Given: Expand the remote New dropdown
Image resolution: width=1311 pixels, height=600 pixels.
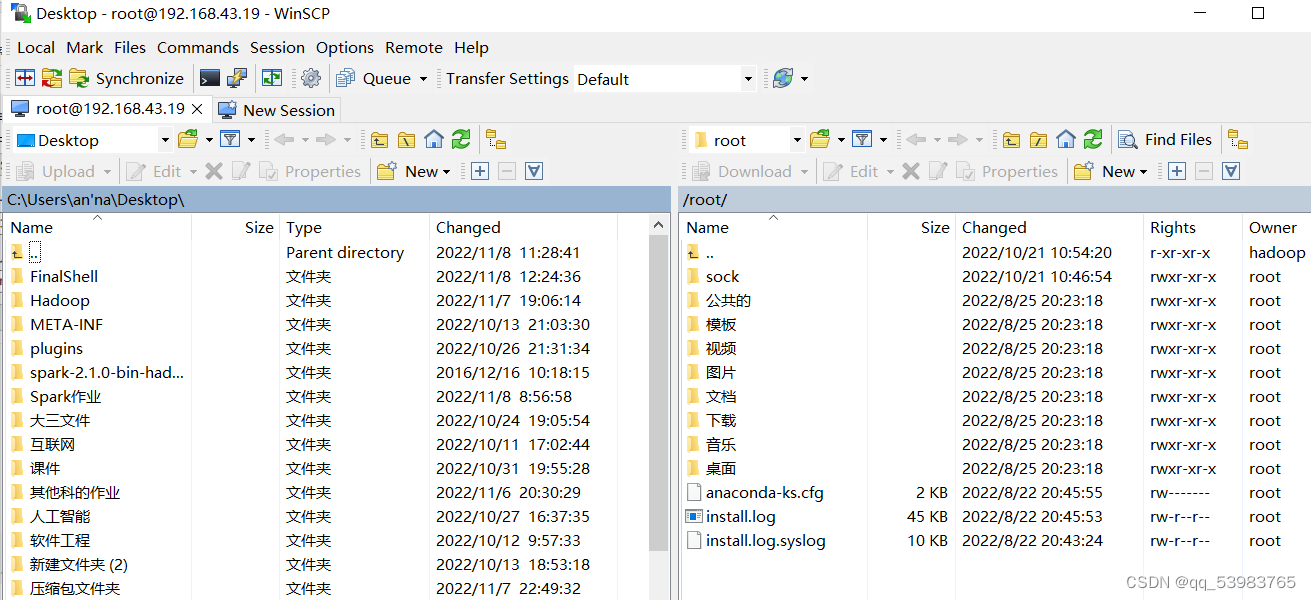Looking at the screenshot, I should pos(1143,172).
